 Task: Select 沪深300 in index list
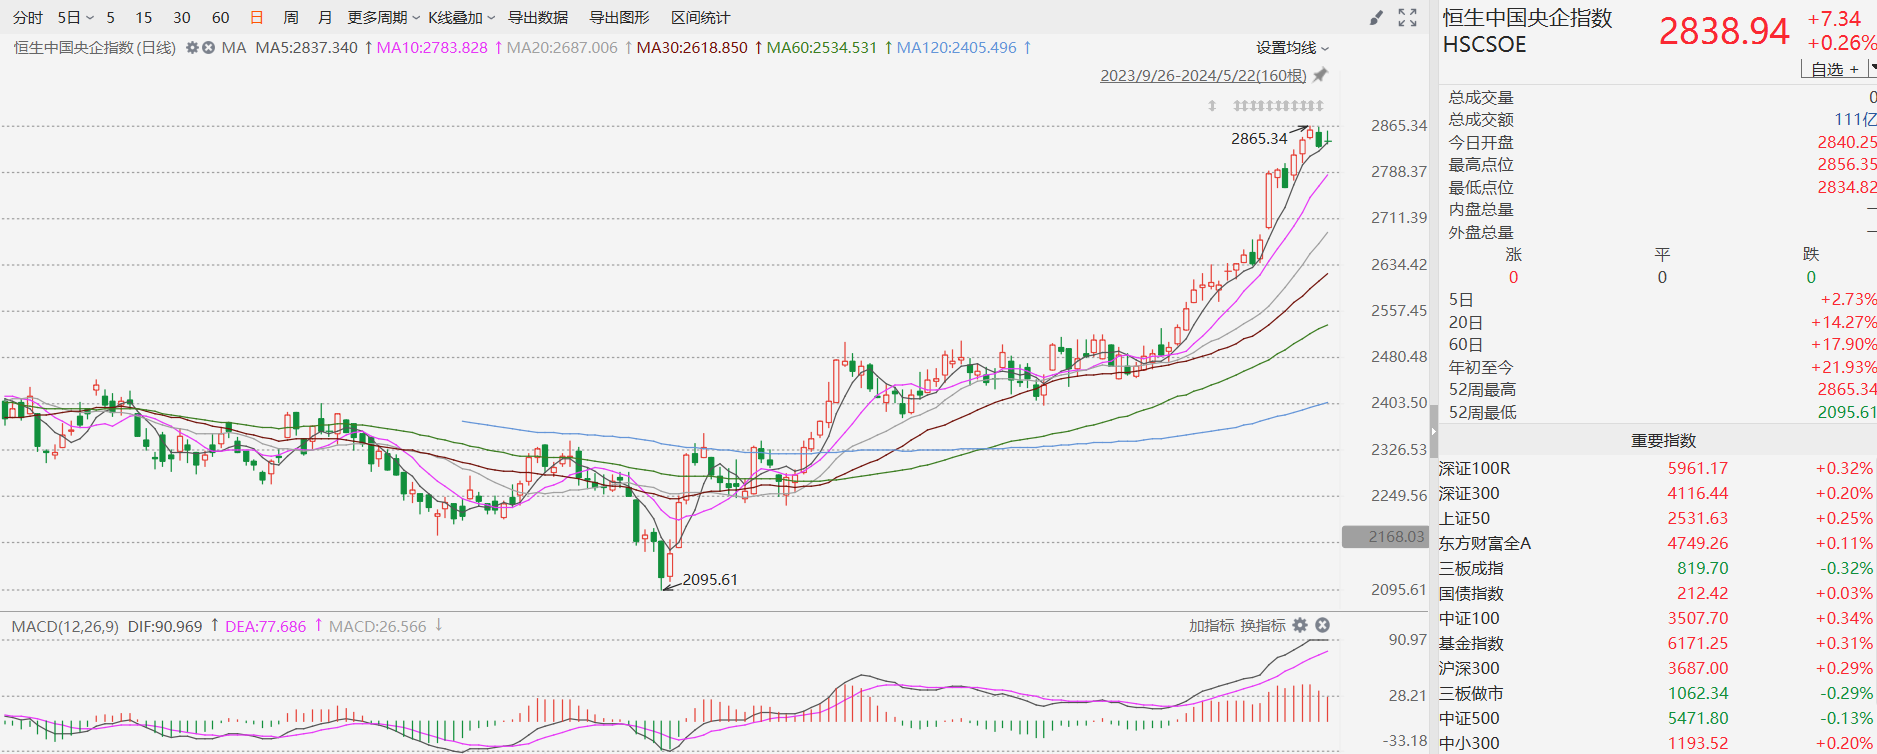tap(1469, 668)
